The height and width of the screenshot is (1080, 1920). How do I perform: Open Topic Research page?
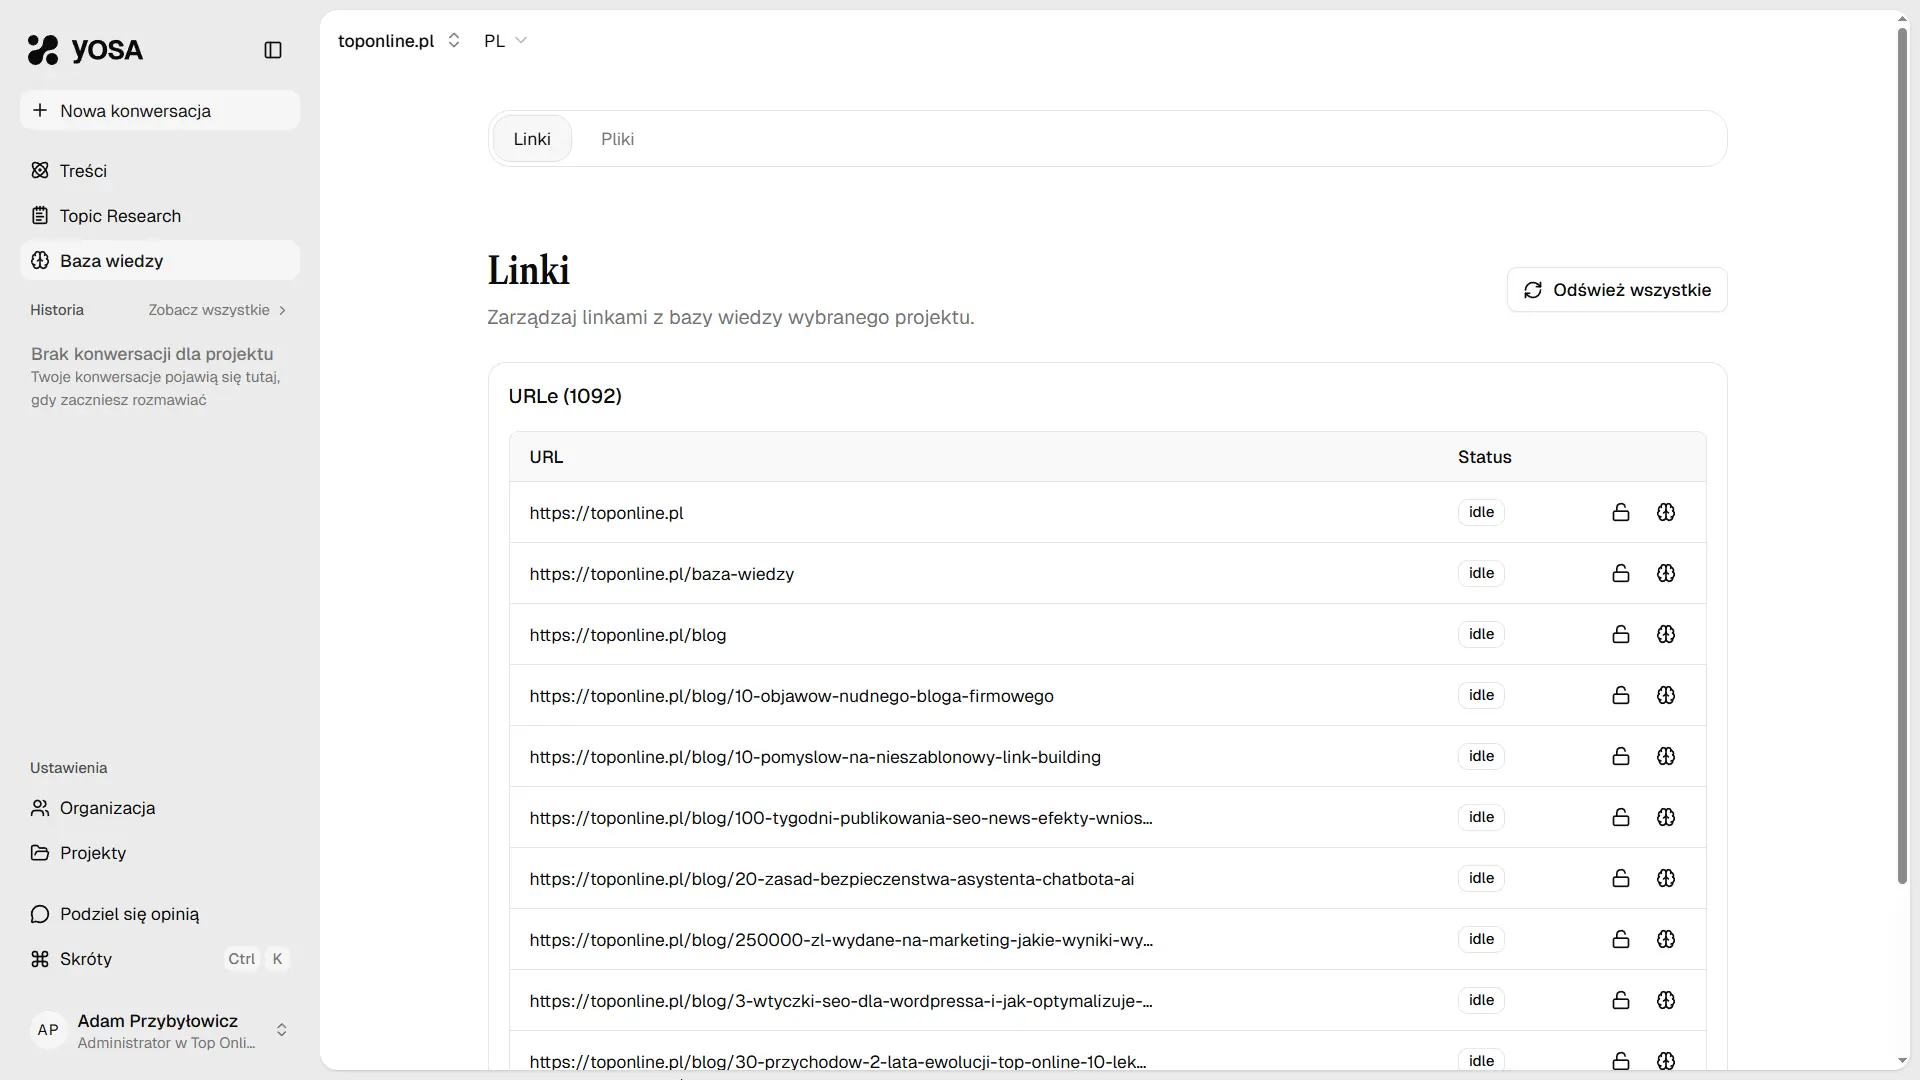[120, 216]
